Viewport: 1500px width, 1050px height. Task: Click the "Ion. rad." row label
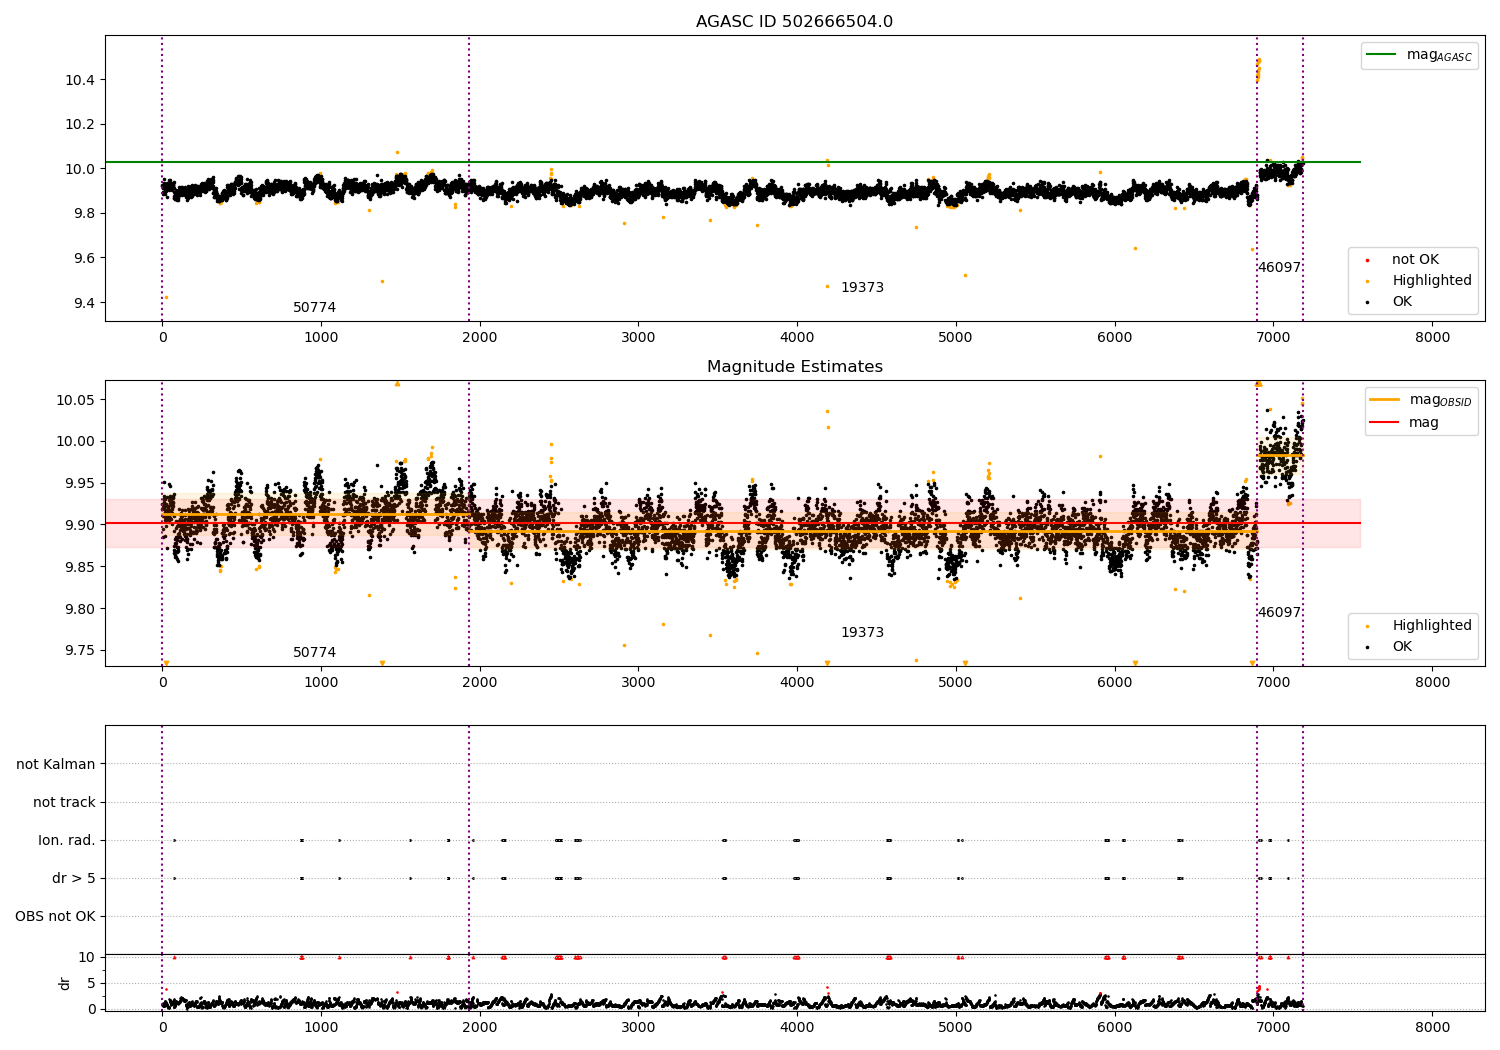pos(67,841)
